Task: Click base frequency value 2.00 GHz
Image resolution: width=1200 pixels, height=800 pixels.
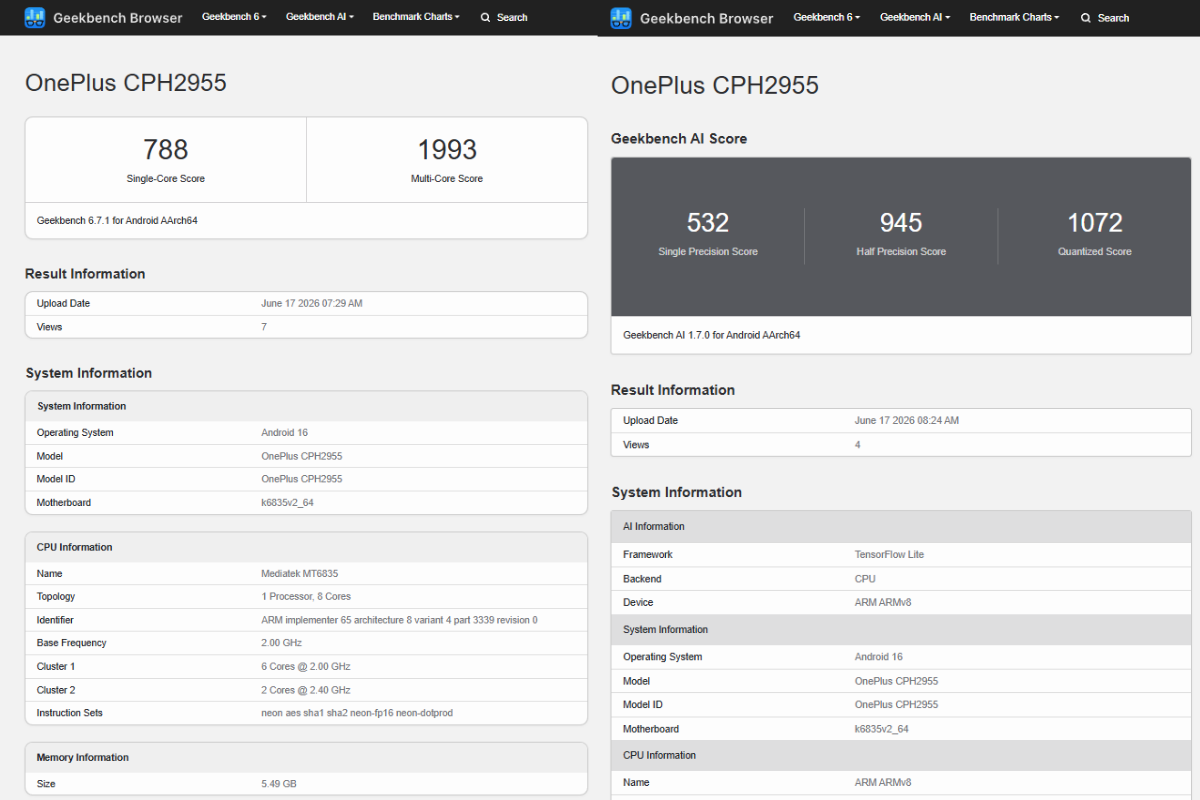Action: 281,643
